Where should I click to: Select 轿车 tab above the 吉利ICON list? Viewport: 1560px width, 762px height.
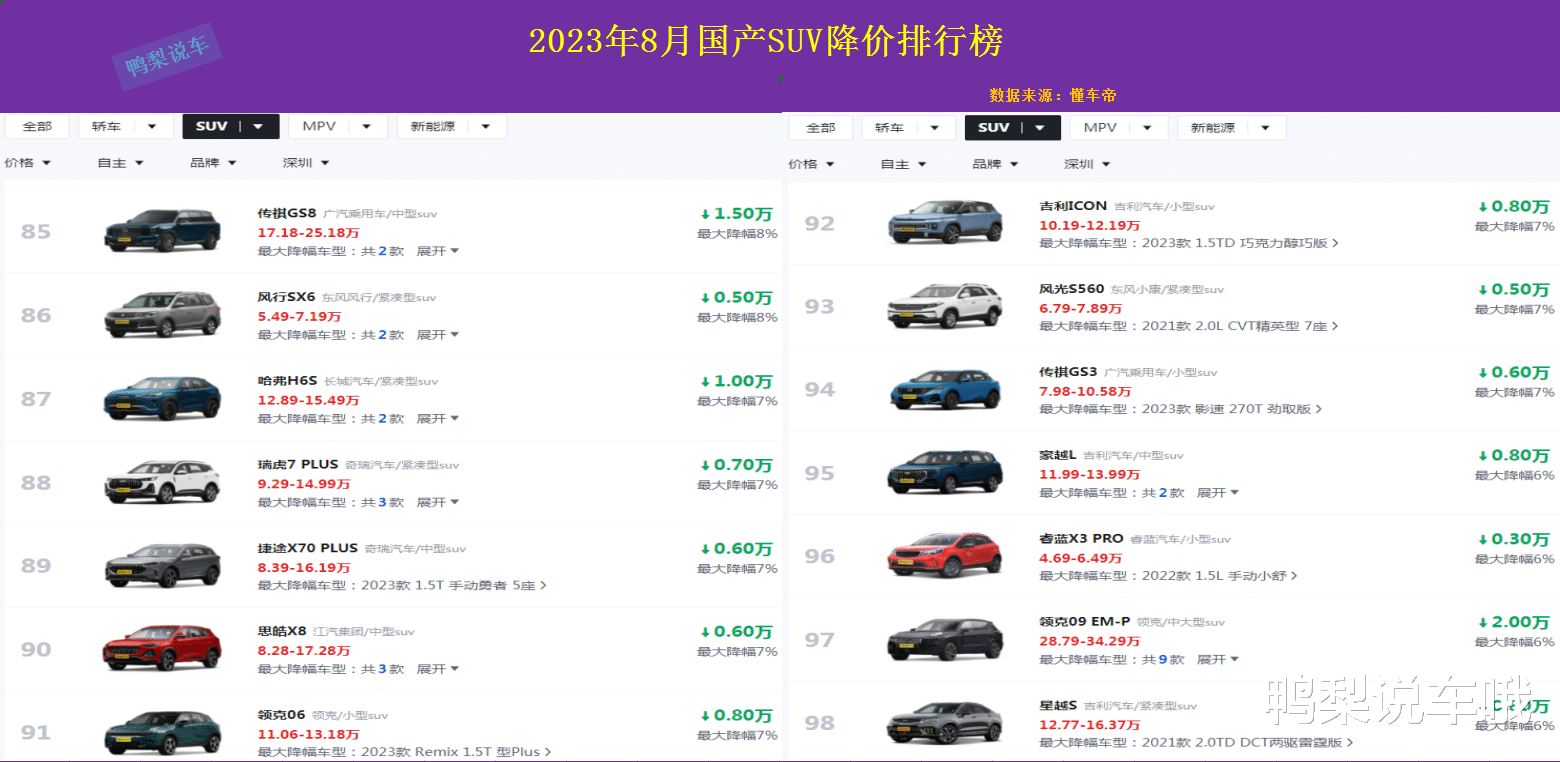(908, 128)
